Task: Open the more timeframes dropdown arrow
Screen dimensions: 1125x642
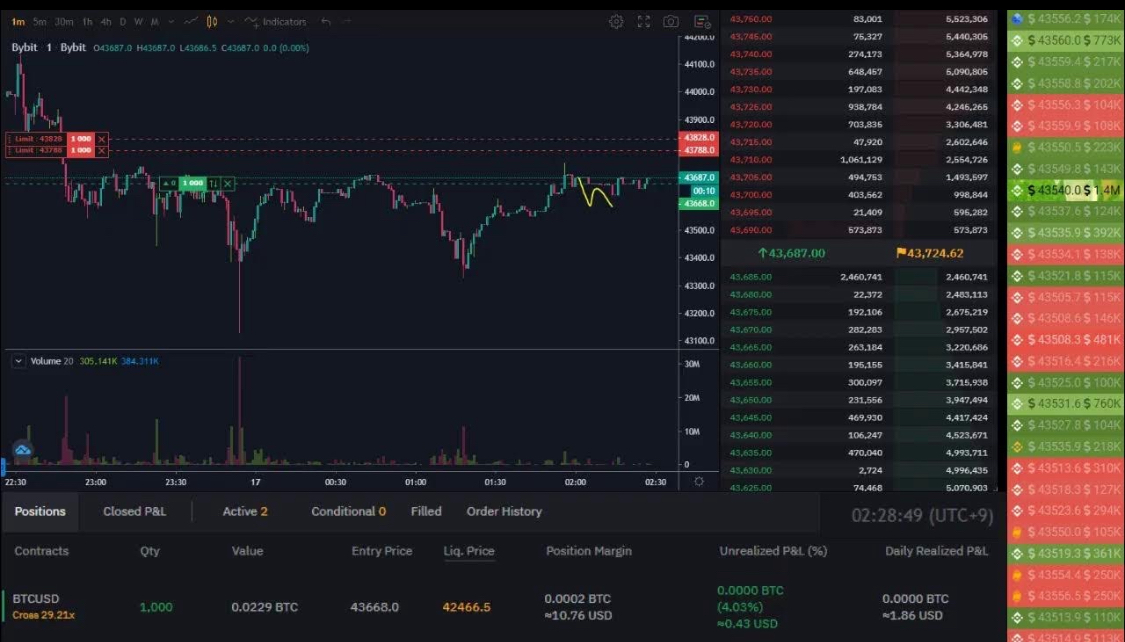Action: click(x=171, y=22)
